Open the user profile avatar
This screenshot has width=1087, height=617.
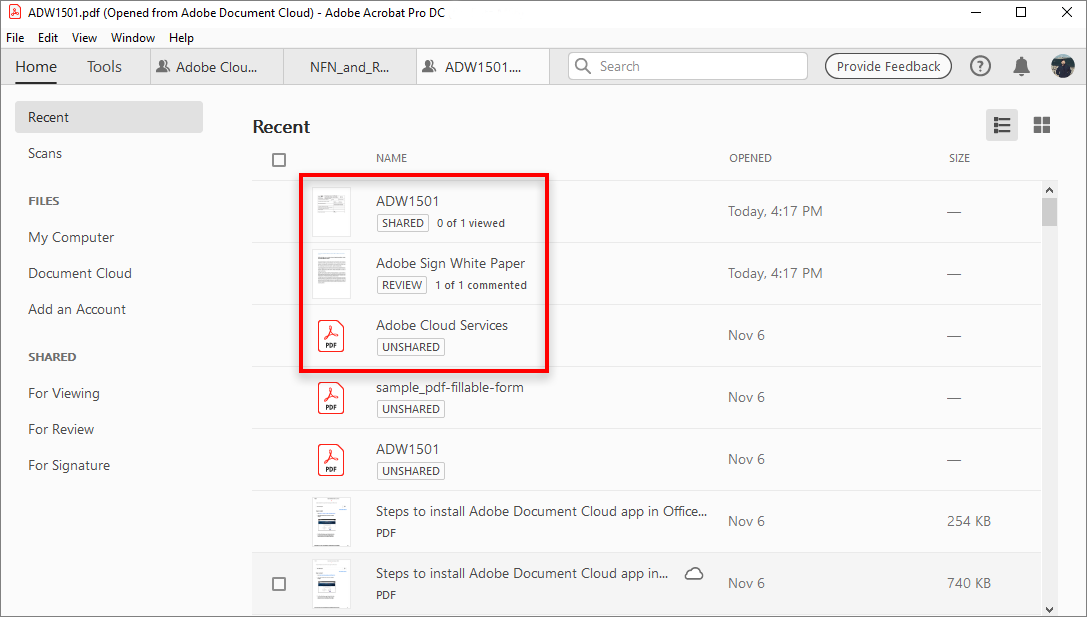coord(1062,66)
